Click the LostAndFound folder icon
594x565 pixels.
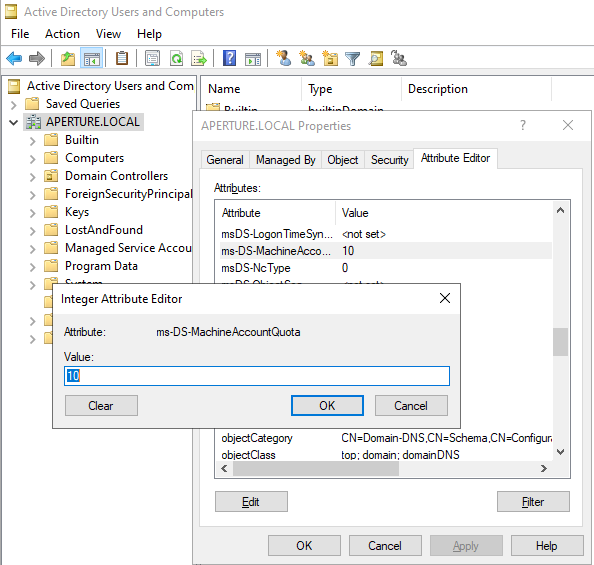[x=51, y=230]
